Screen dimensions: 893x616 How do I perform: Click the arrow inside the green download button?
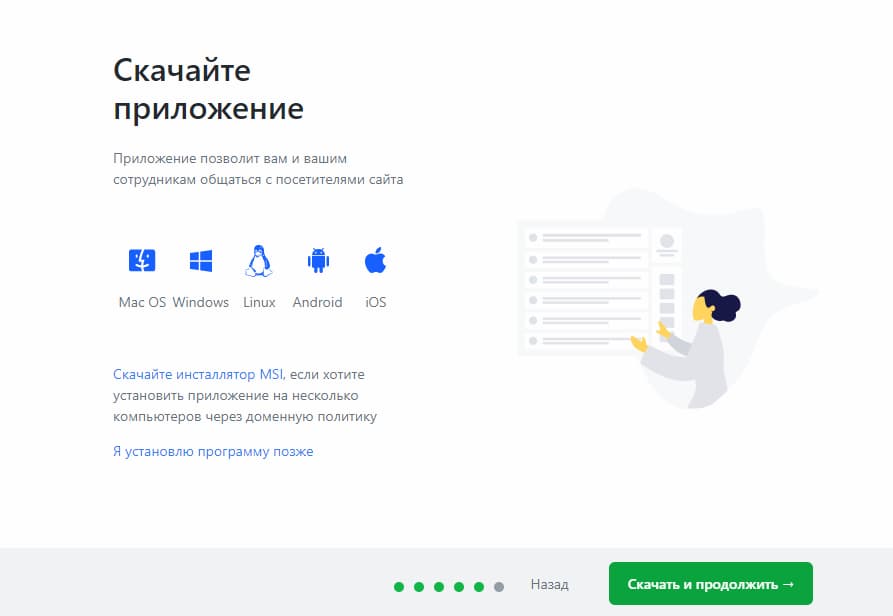pos(786,583)
